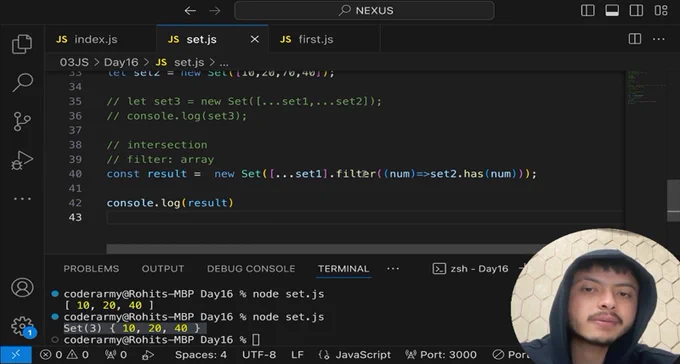Toggle secondary side bar layout icon
Screen dimensions: 680x364
click(x=636, y=10)
